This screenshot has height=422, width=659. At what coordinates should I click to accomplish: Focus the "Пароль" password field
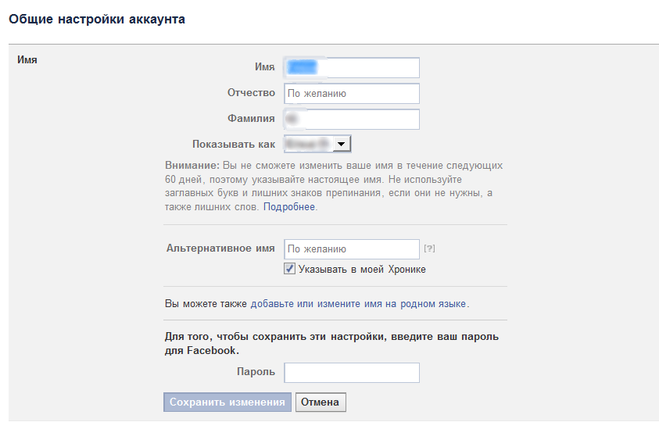click(x=351, y=373)
